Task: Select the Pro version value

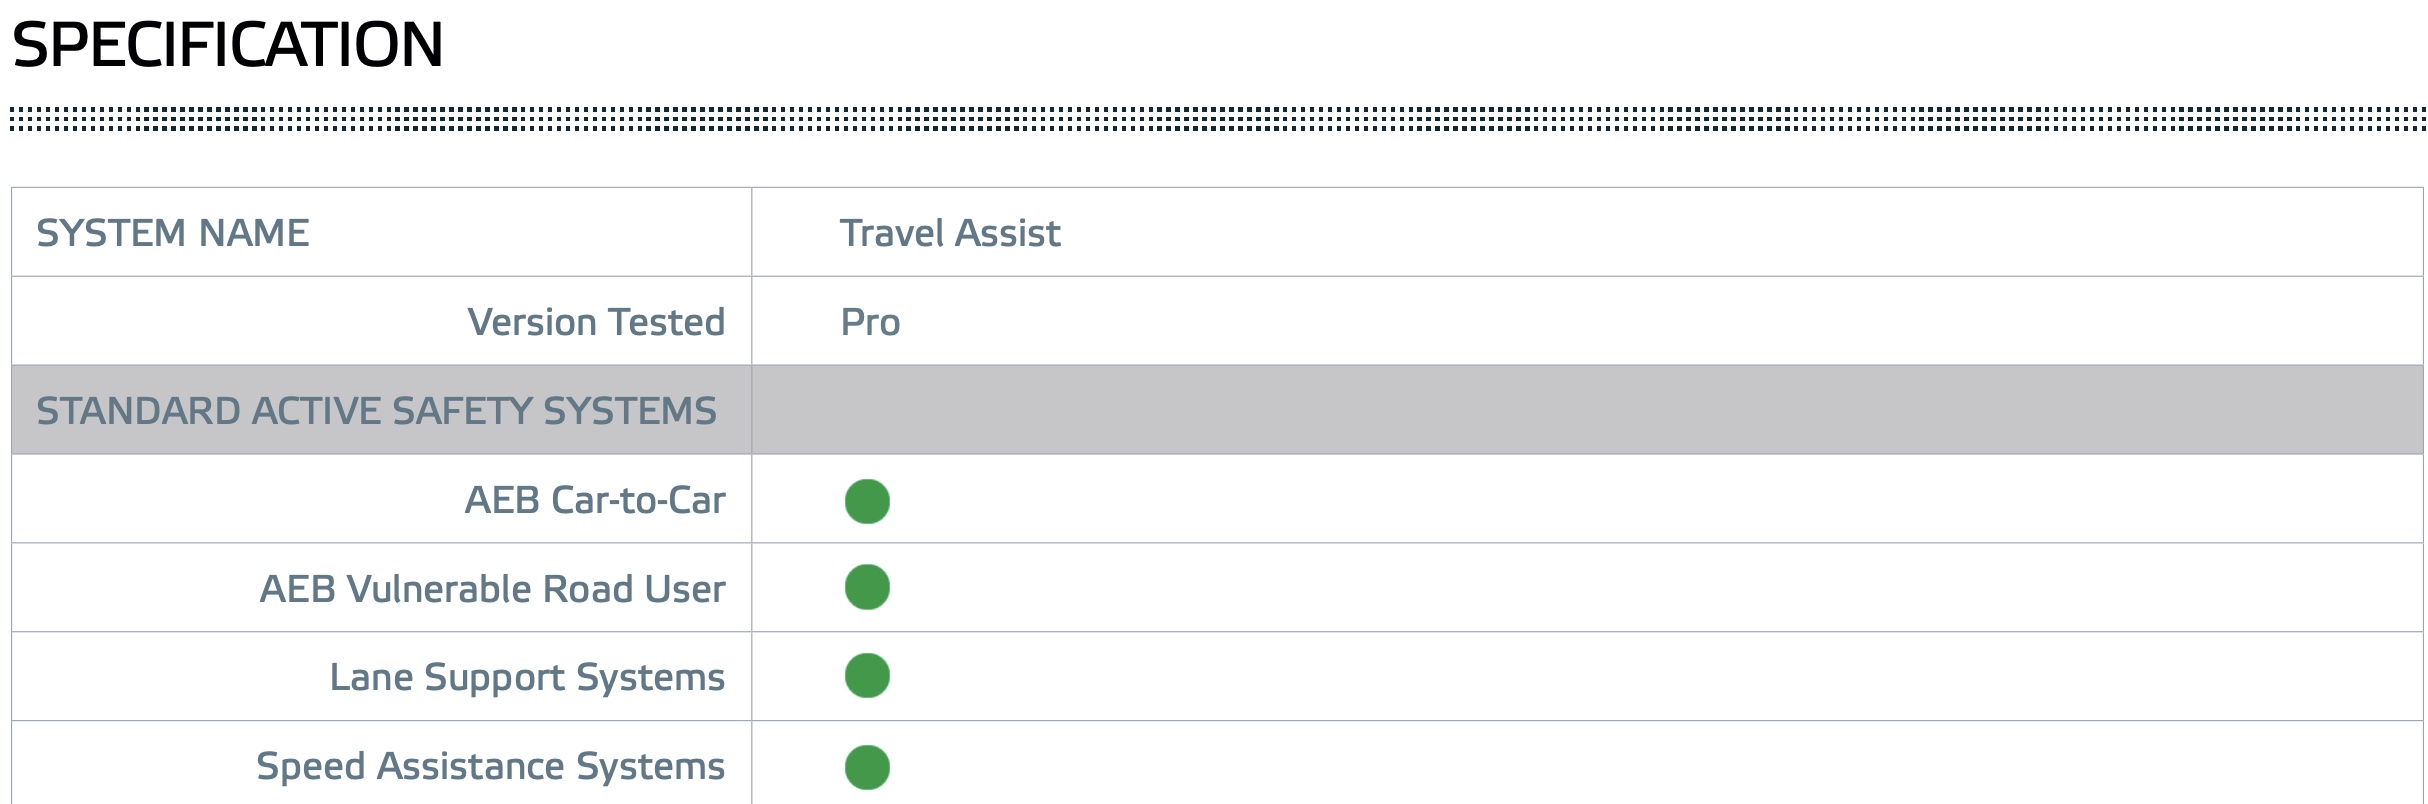Action: tap(870, 322)
